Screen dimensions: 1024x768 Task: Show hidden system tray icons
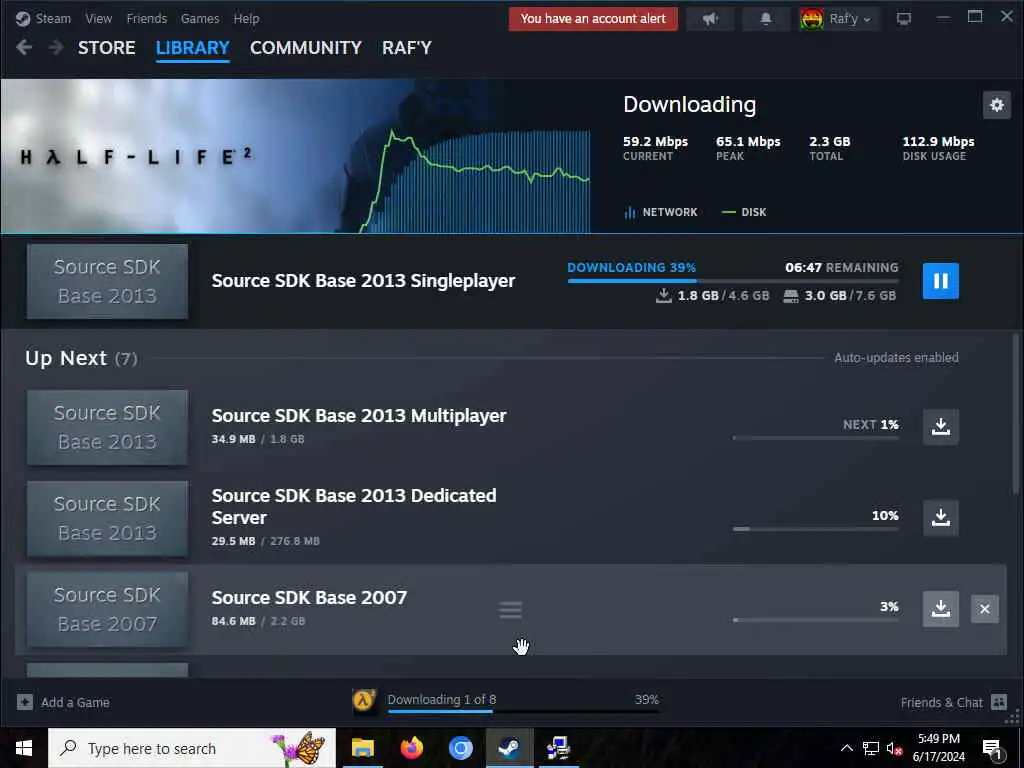[846, 748]
